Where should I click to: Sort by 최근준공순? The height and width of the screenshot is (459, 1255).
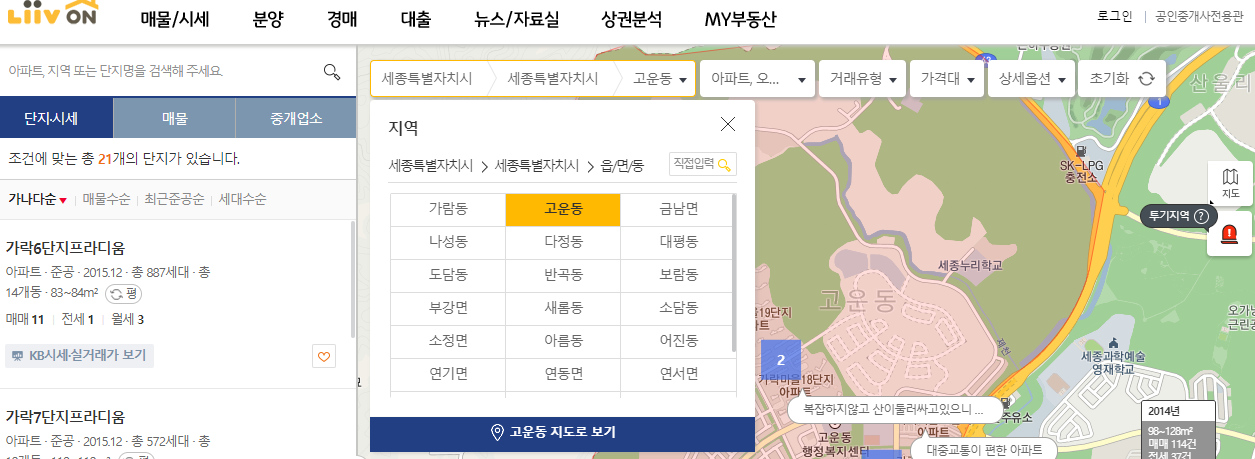point(175,199)
